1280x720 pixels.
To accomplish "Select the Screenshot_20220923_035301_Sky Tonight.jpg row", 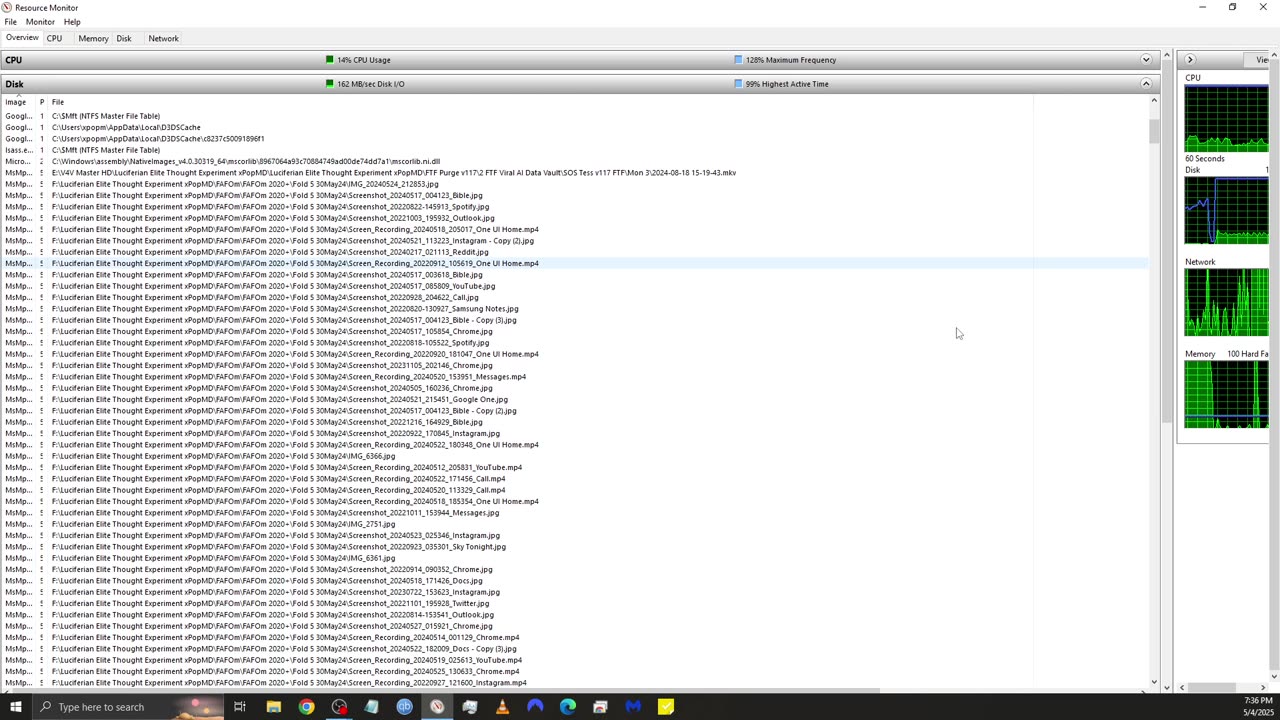I will click(575, 547).
